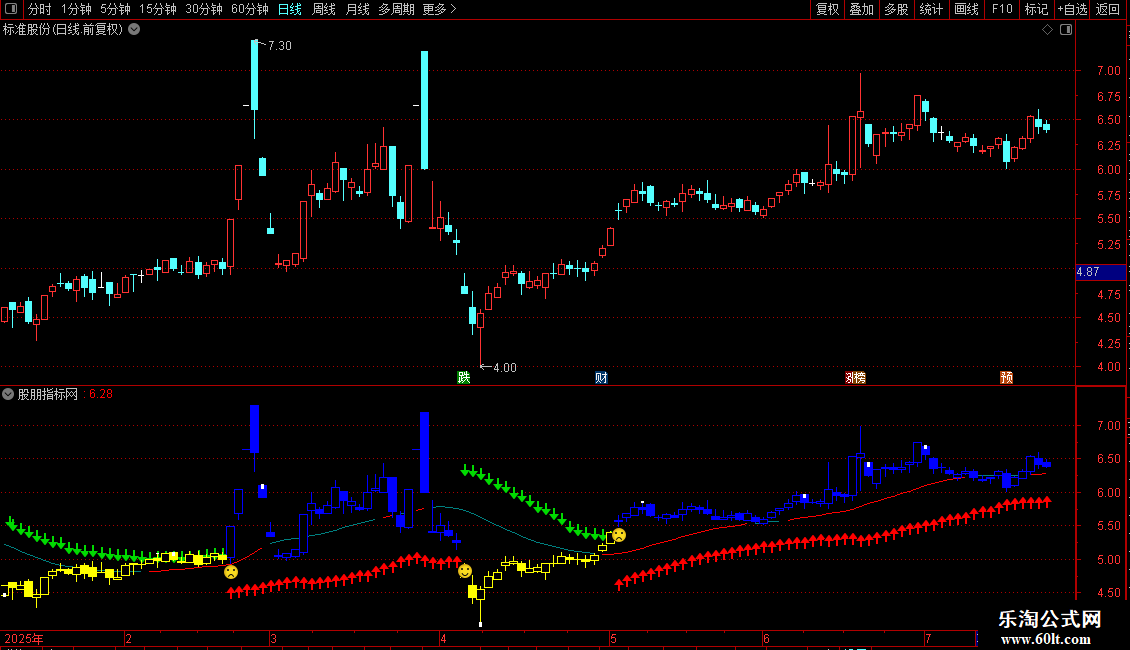Viewport: 1130px width, 650px height.
Task: Click the panel layout icon at top-left
Action: pyautogui.click(x=11, y=9)
